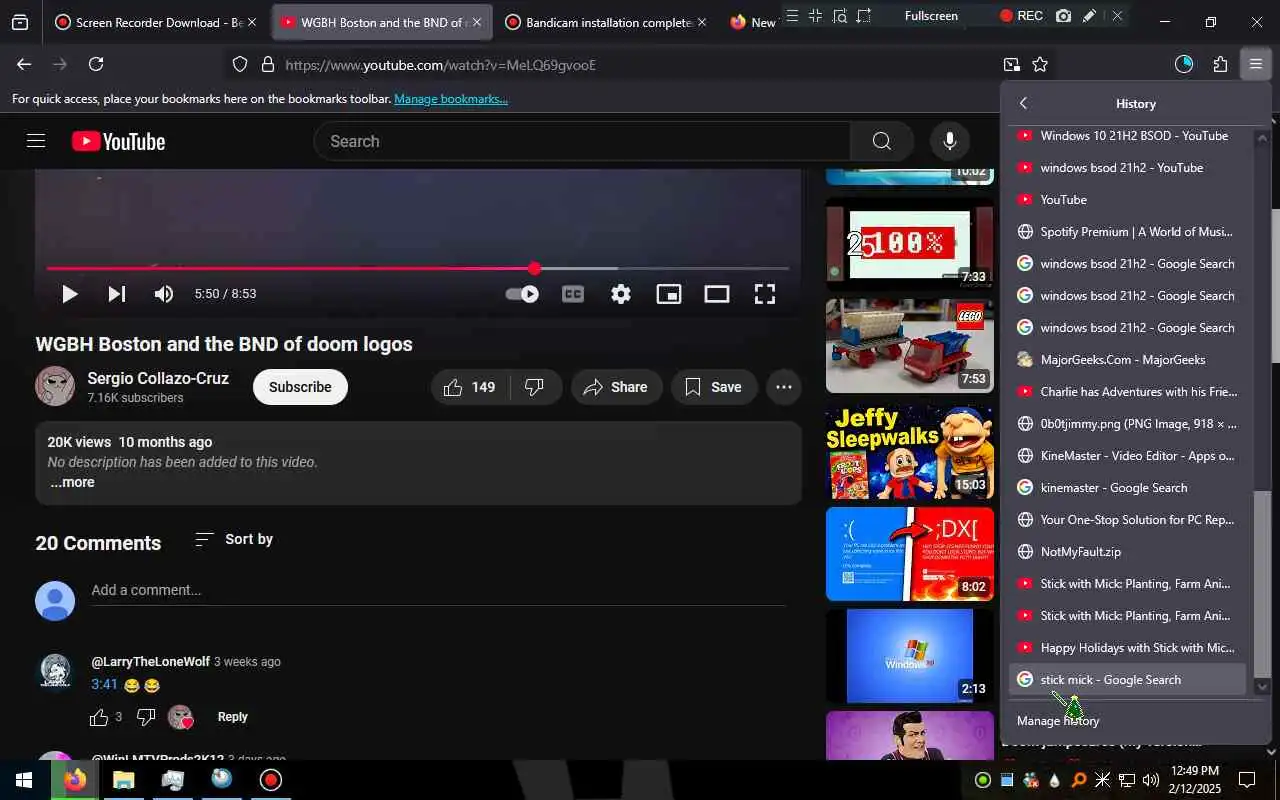
Task: Close the WGBH Boston tab
Action: (476, 22)
